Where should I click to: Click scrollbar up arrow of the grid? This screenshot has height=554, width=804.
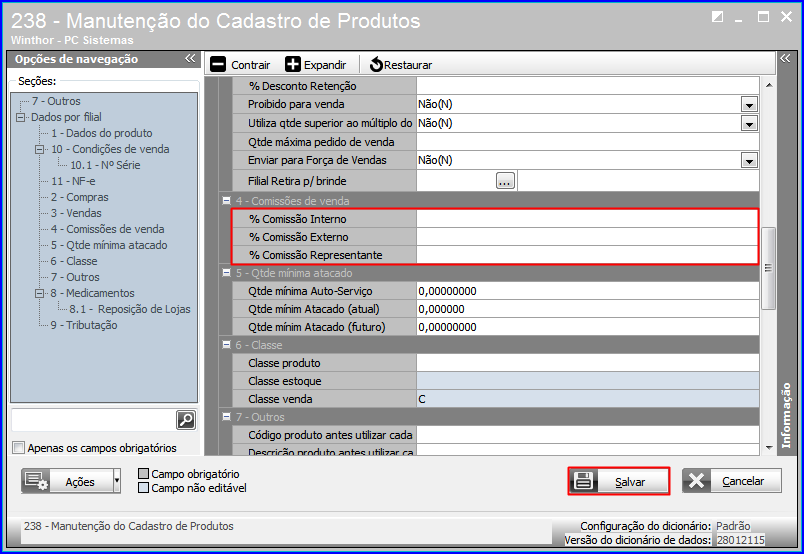tap(769, 85)
